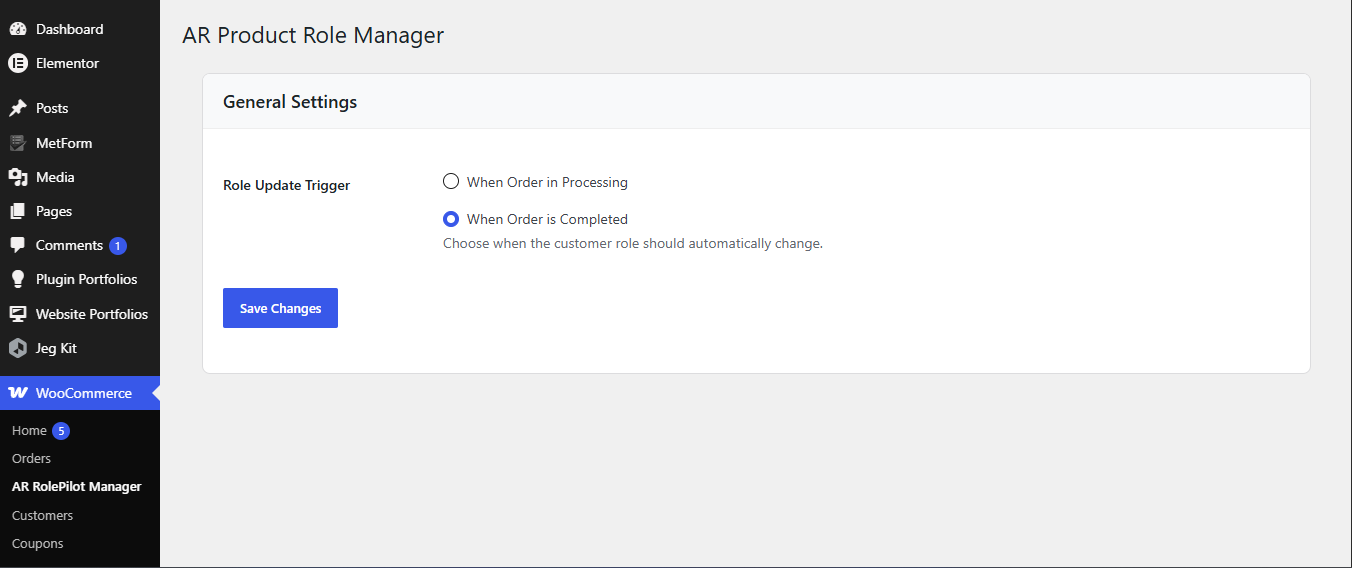The width and height of the screenshot is (1352, 568).
Task: Click the Comments speech bubble icon
Action: pos(17,245)
